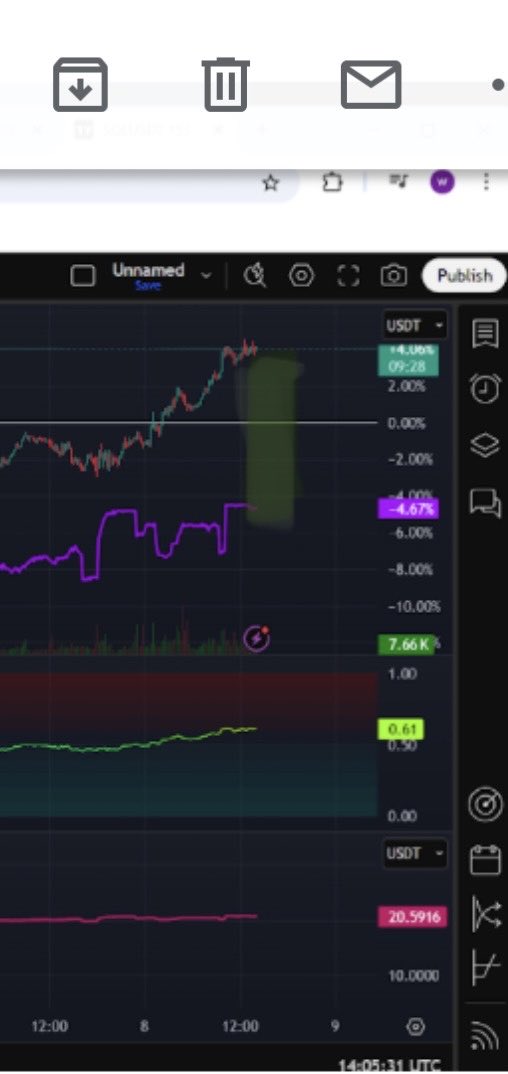The height and width of the screenshot is (1074, 508).
Task: Click the 7.66 K volume label
Action: [x=407, y=644]
